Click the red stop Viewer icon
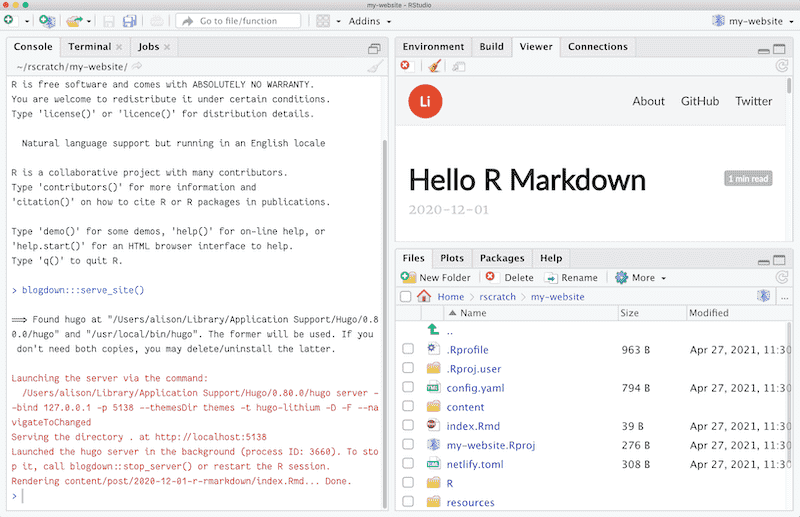Screen dimensions: 800x517 [405, 65]
